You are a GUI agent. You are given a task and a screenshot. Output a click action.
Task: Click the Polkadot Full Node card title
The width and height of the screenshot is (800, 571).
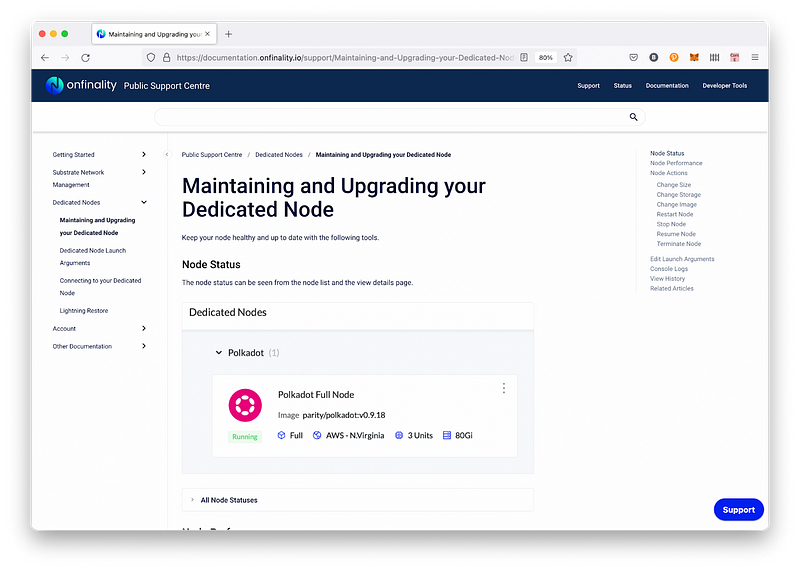[x=316, y=394]
